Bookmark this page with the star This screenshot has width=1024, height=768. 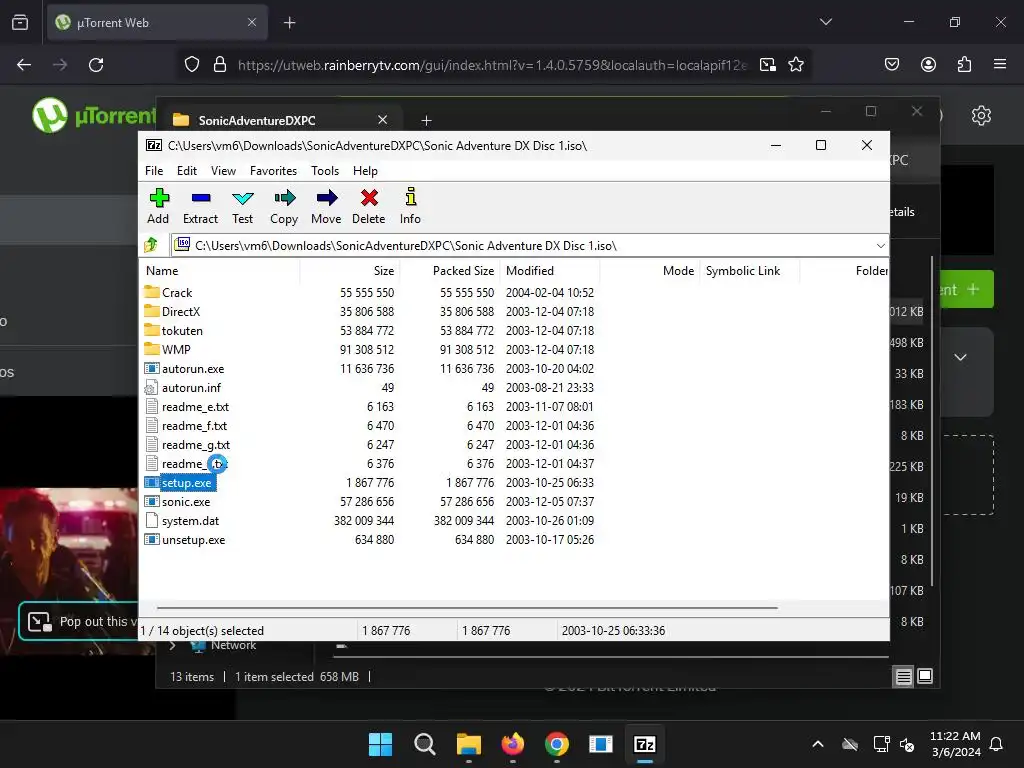pos(795,65)
